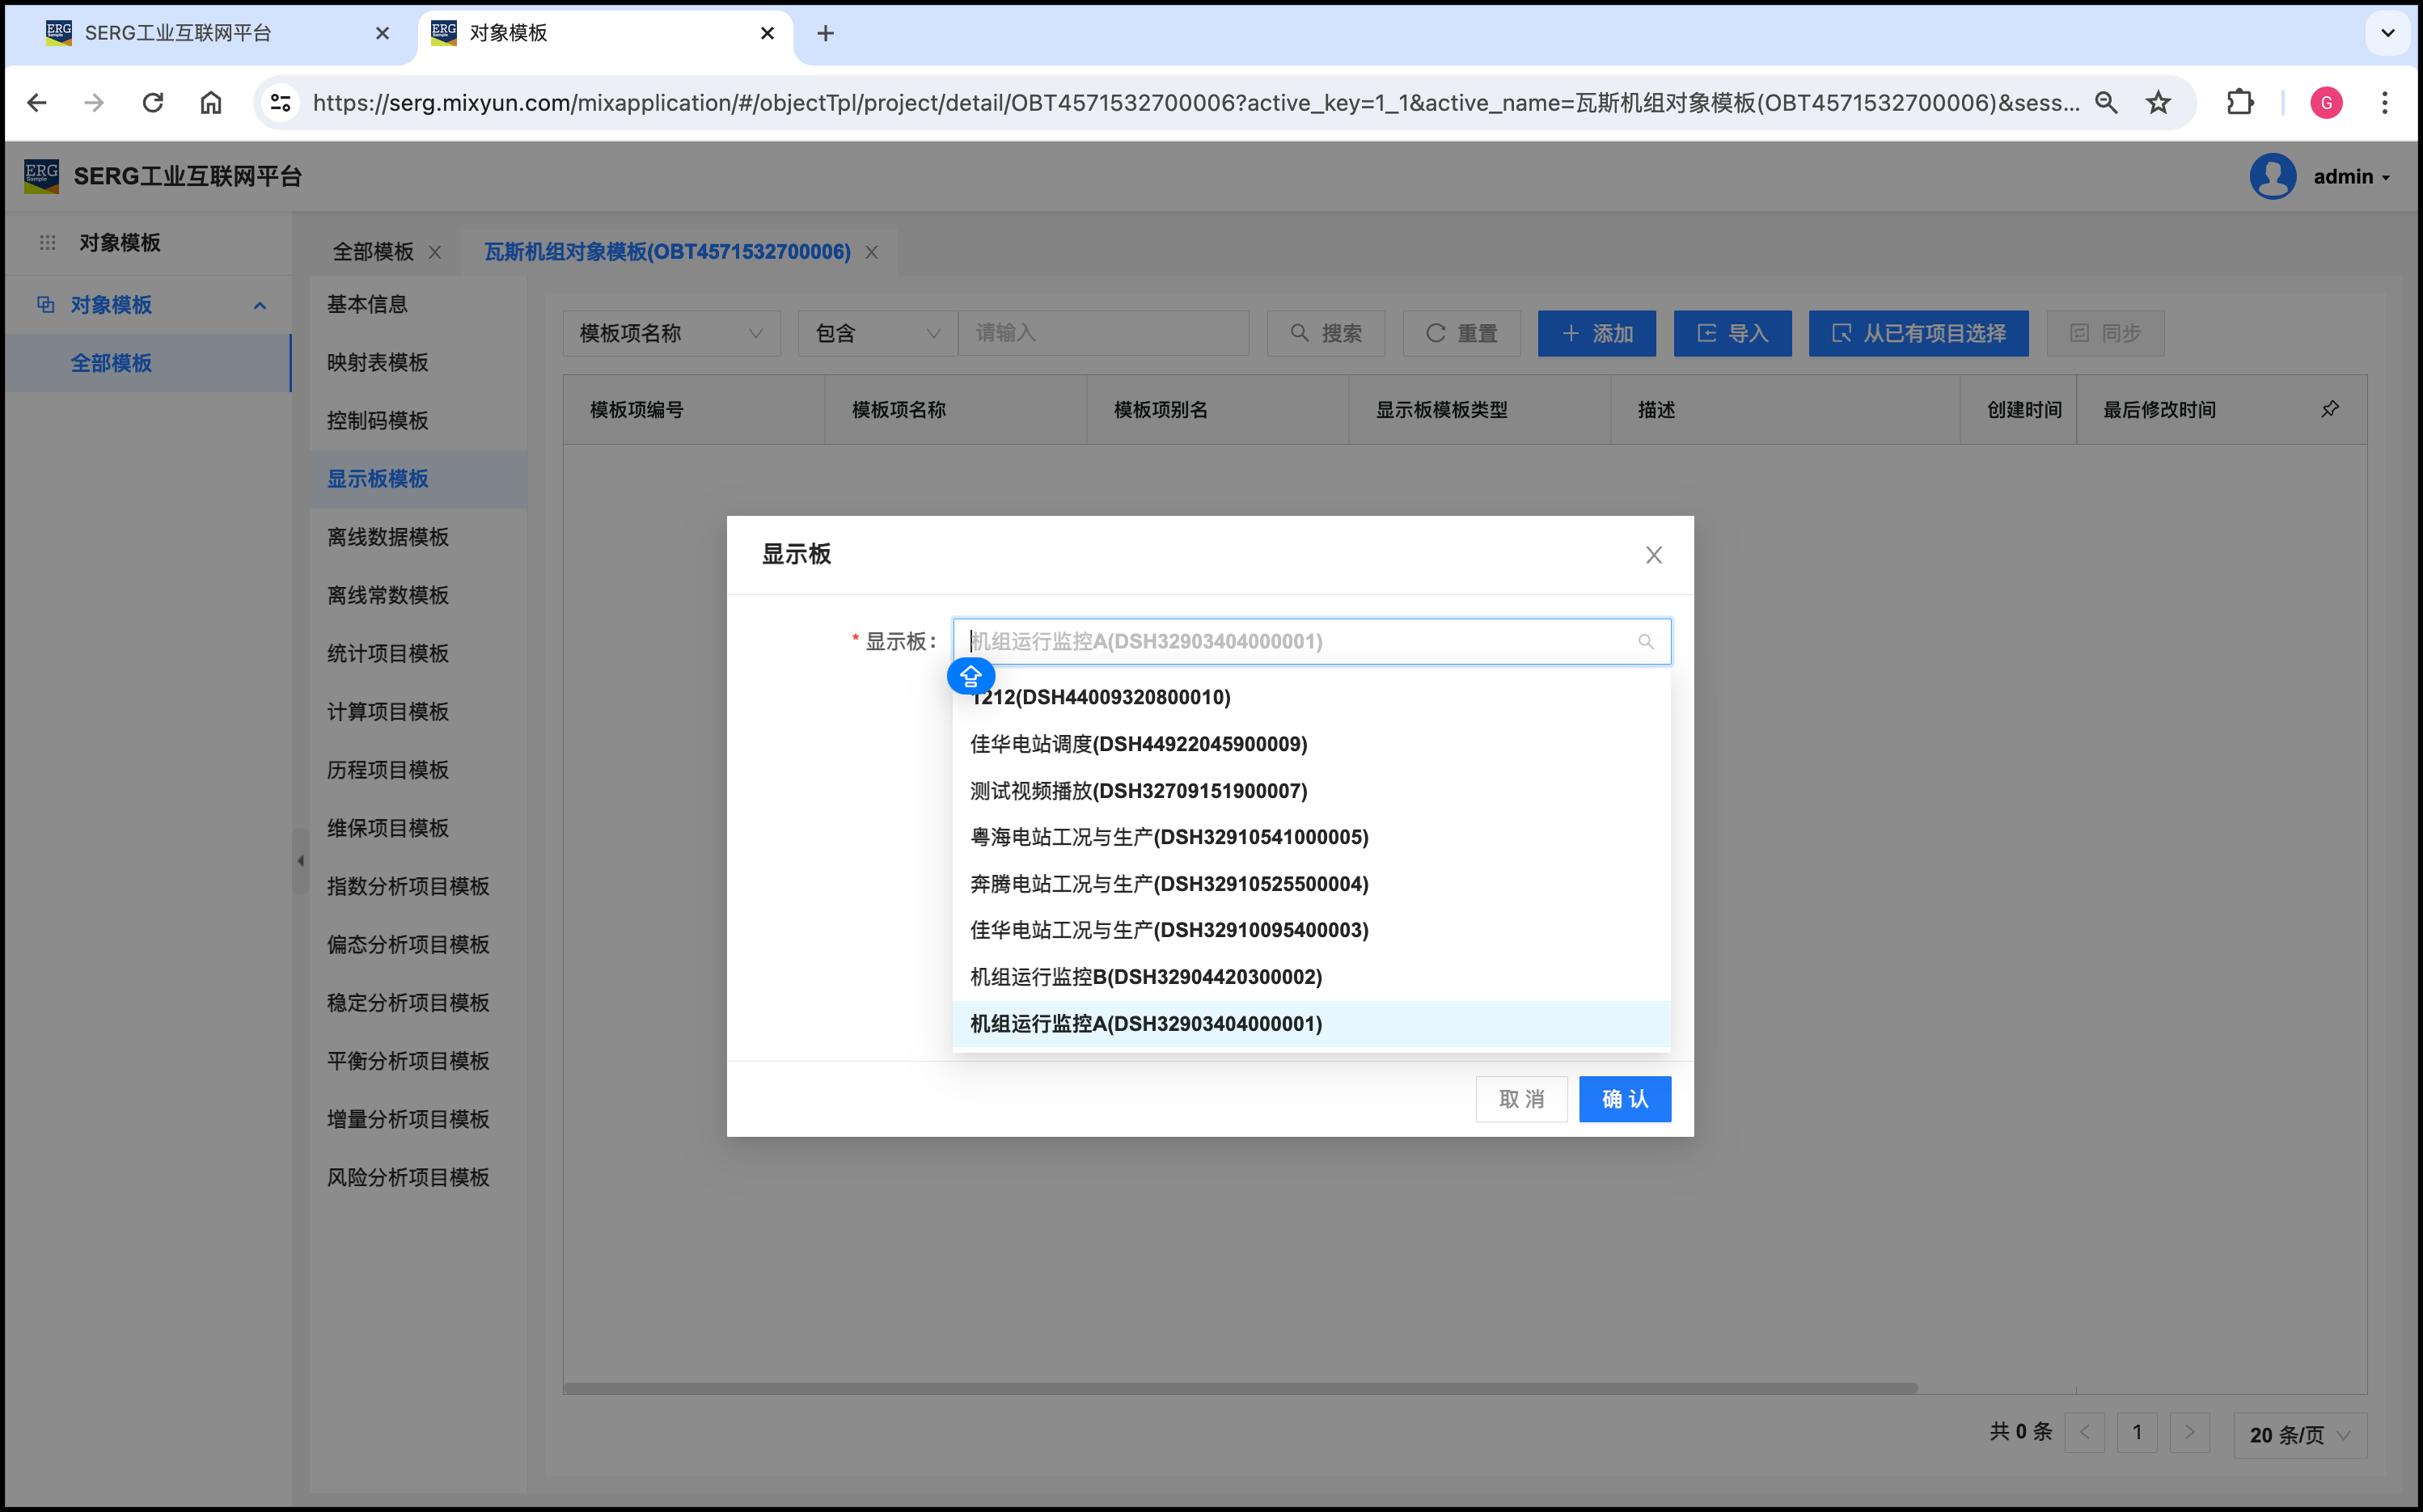Click the pin icon in table header
The height and width of the screenshot is (1512, 2423).
pyautogui.click(x=2329, y=409)
